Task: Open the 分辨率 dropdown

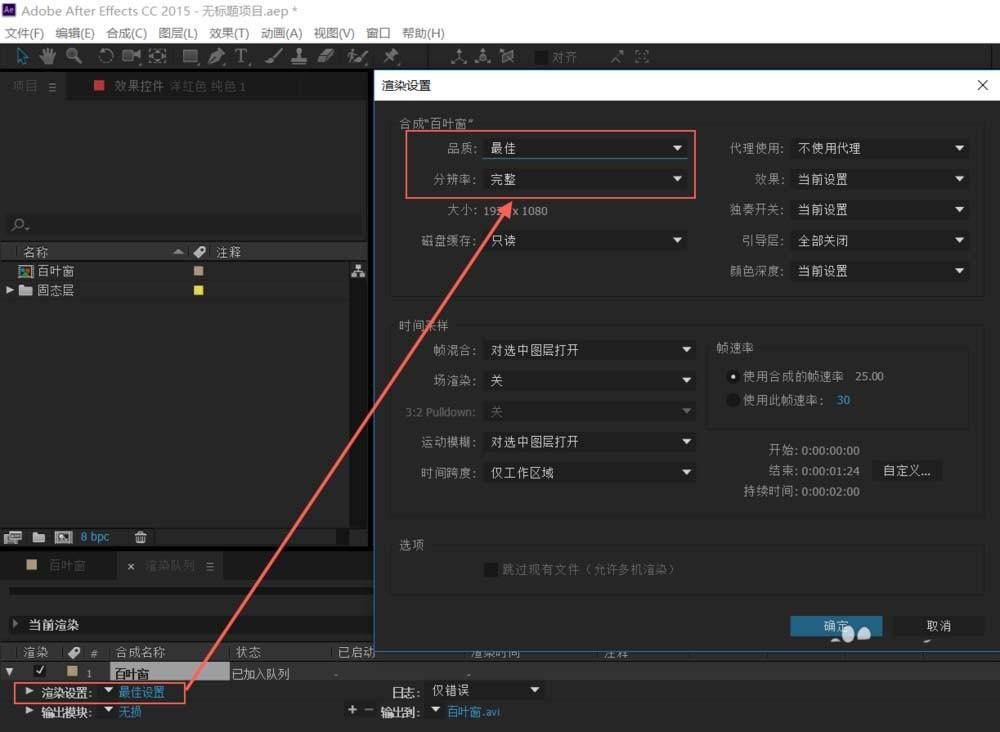Action: click(x=585, y=179)
